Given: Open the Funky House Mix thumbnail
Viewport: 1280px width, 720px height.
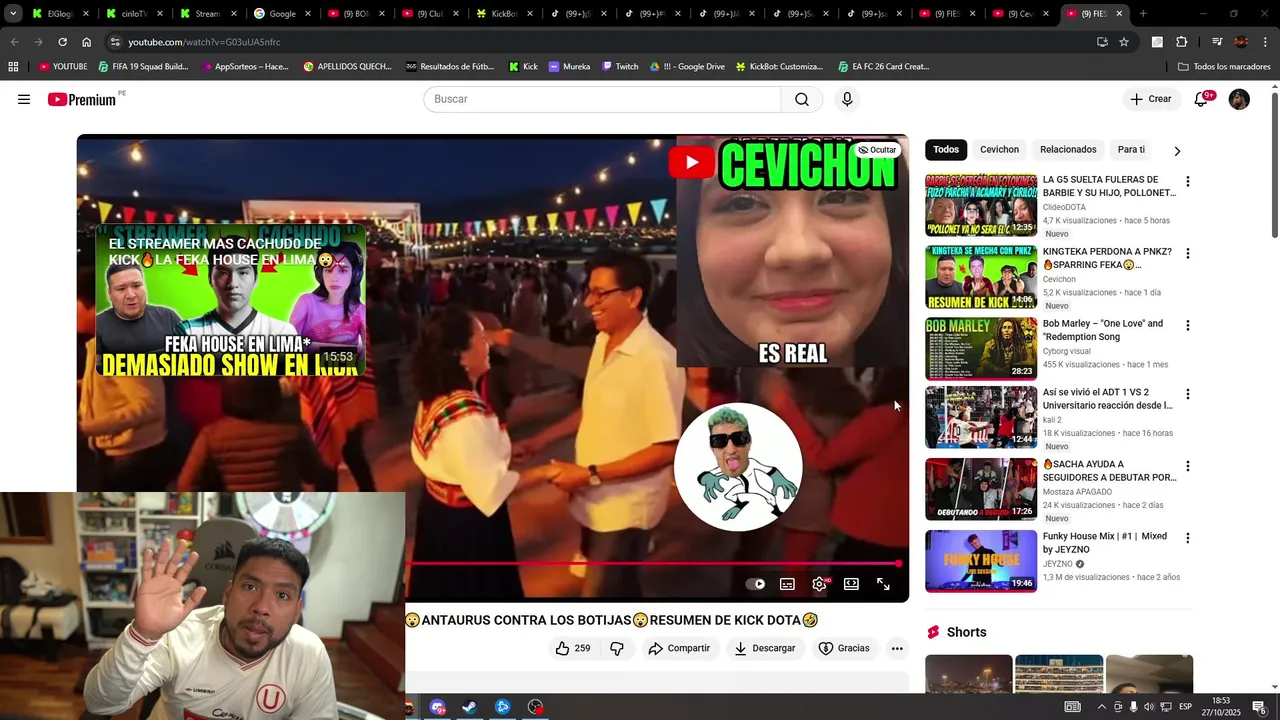Looking at the screenshot, I should tap(981, 561).
